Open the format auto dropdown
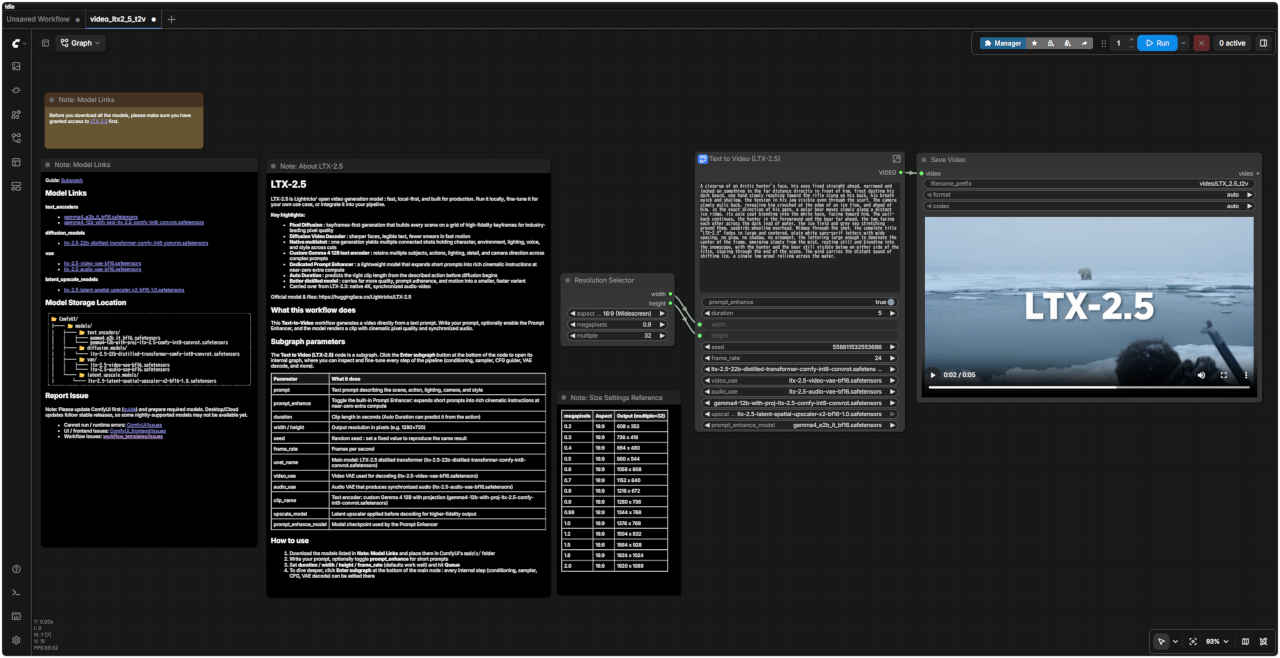The height and width of the screenshot is (658, 1280). point(1088,194)
